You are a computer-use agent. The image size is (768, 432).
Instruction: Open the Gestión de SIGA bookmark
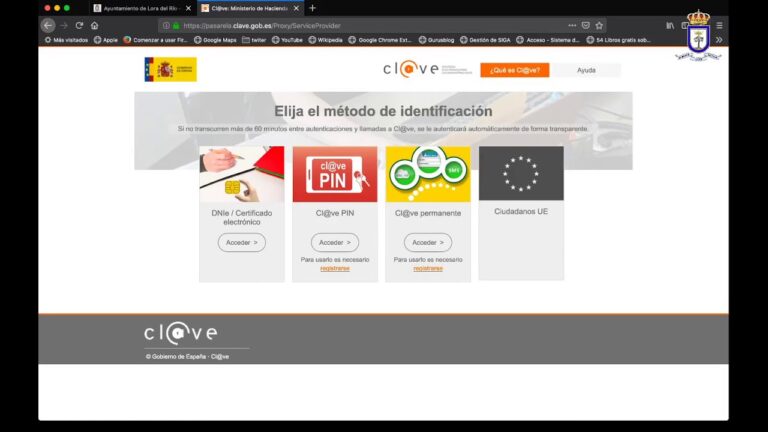click(485, 40)
